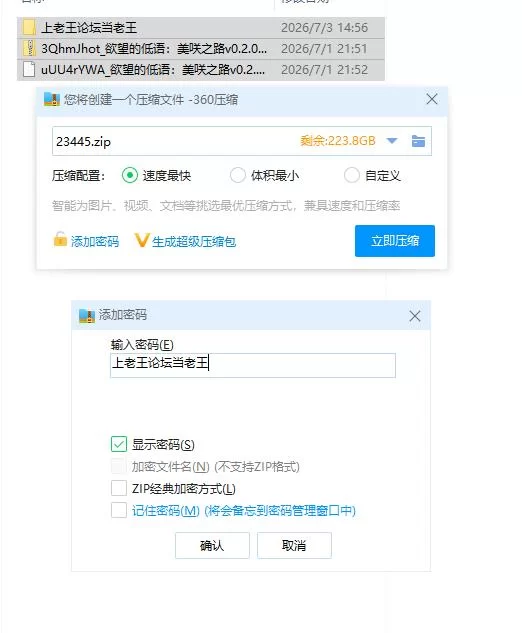The image size is (522, 633).
Task: Select the 速度最快 compression option
Action: coord(130,175)
